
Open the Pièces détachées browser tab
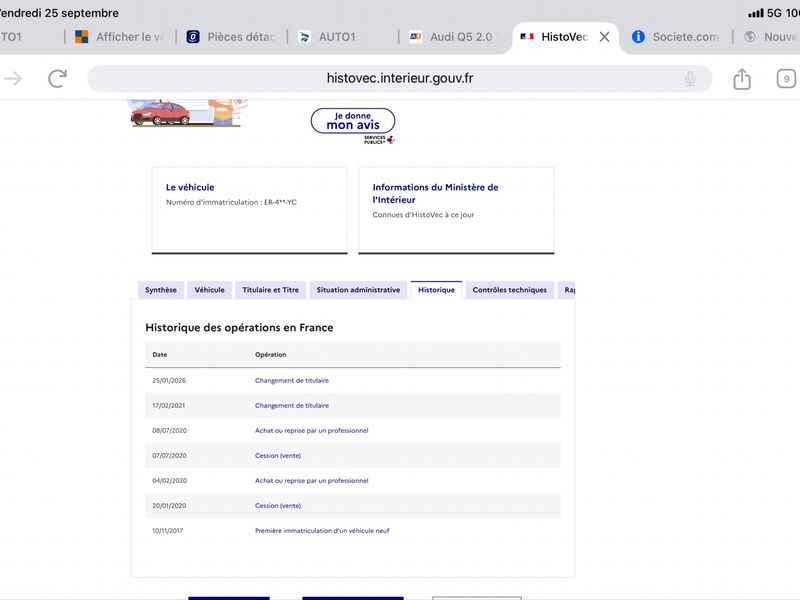point(231,37)
